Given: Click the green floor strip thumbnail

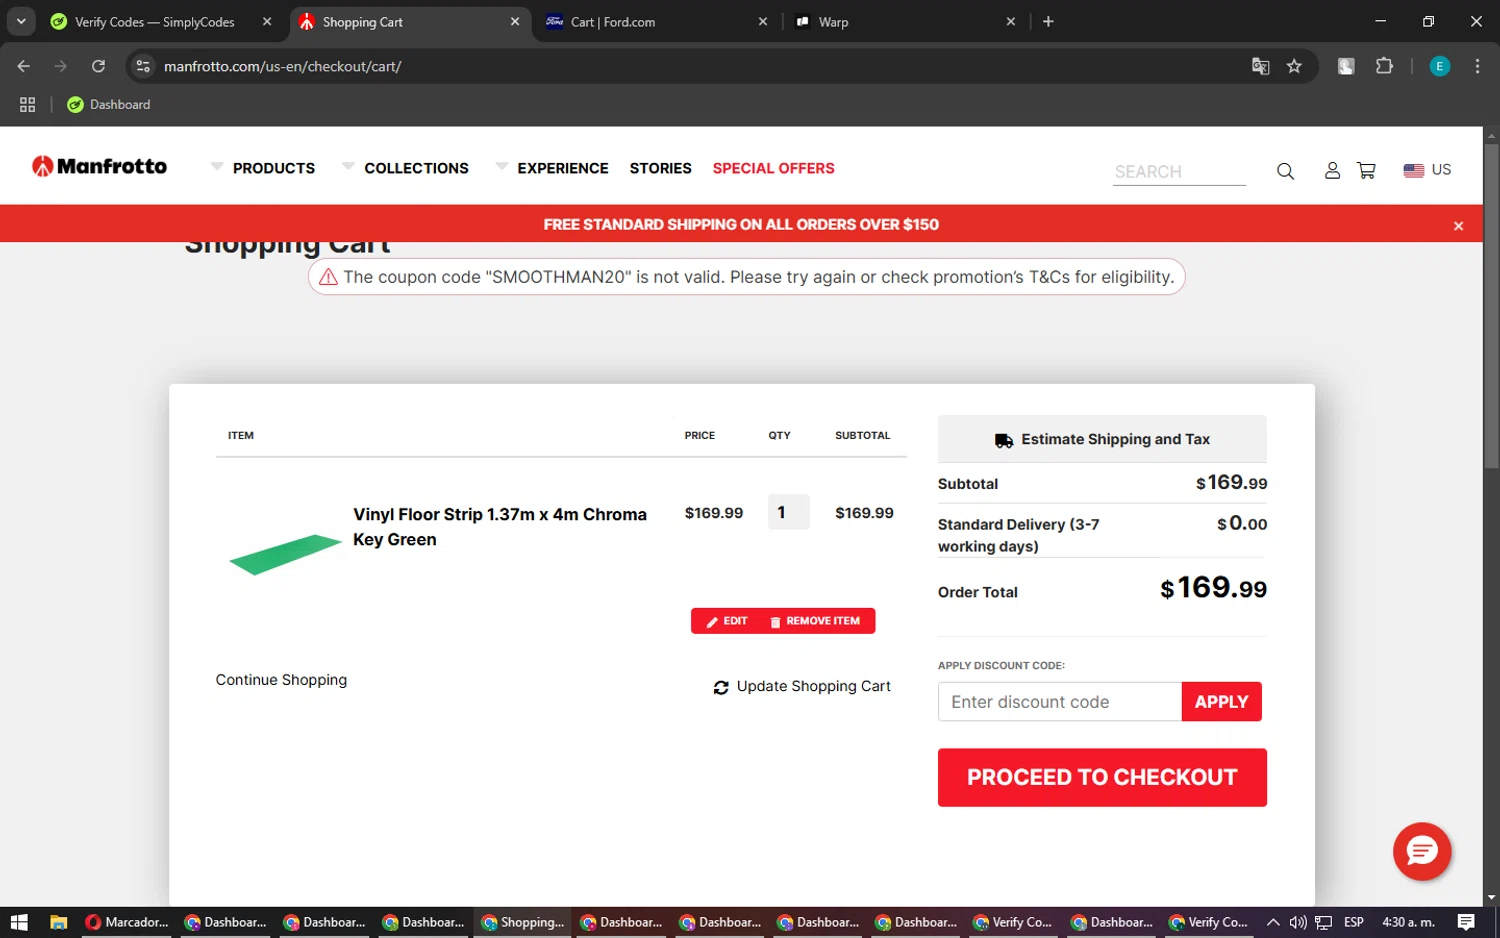Looking at the screenshot, I should click(285, 554).
